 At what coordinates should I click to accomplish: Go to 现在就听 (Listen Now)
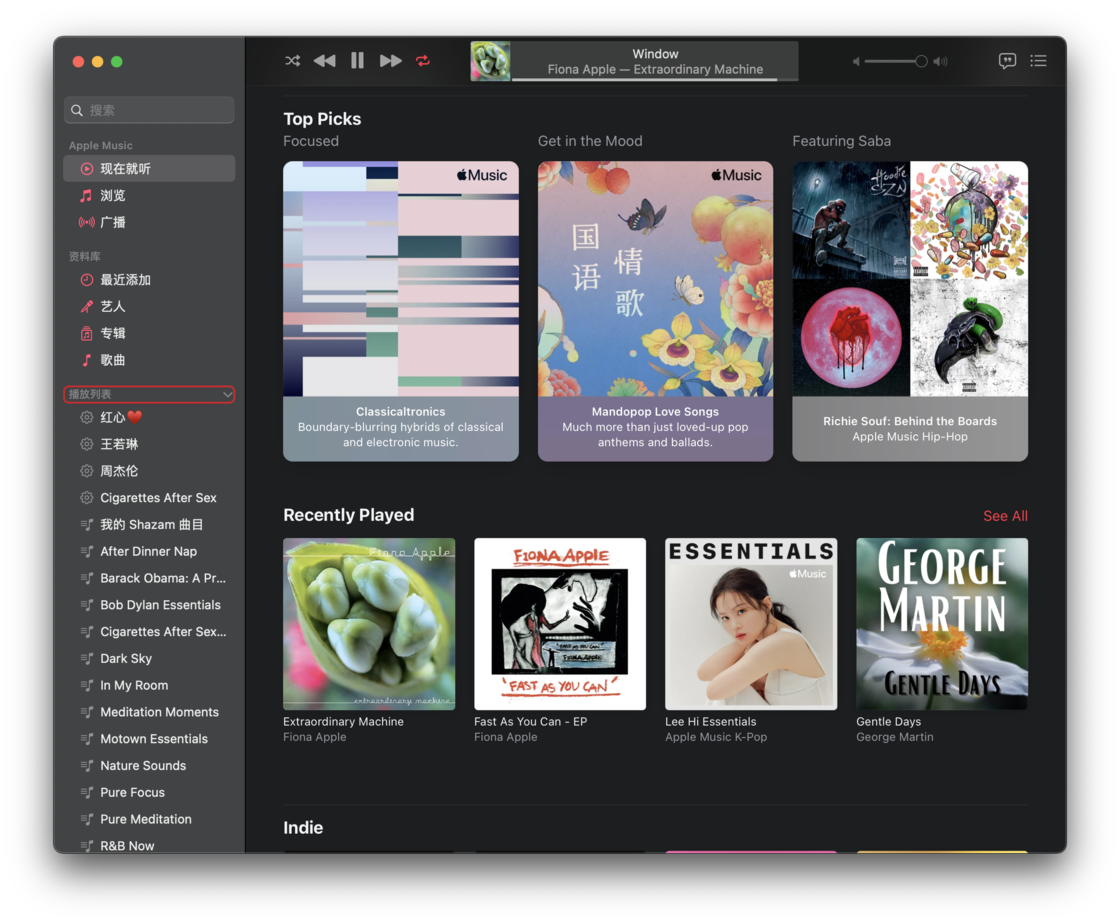point(122,168)
